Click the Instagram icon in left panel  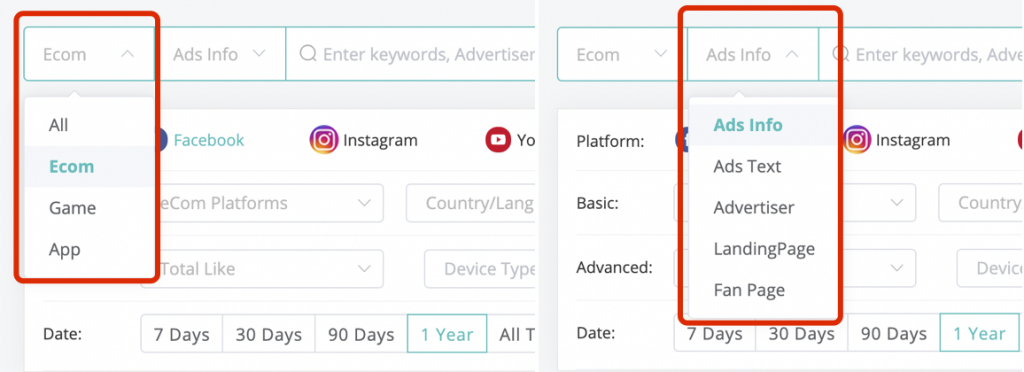point(323,140)
